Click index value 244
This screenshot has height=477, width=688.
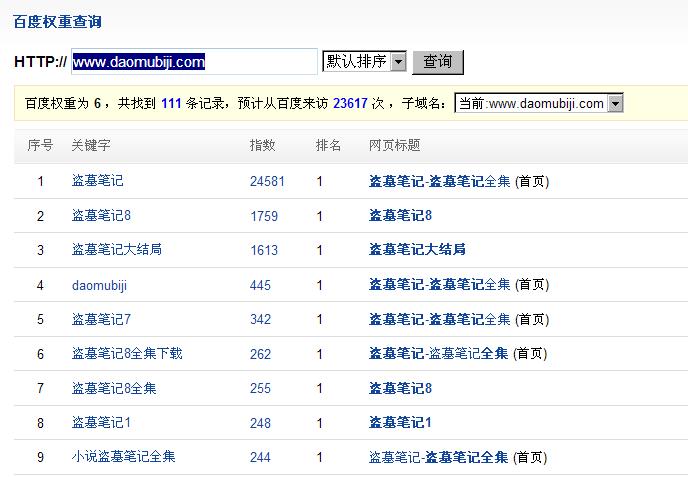(260, 457)
